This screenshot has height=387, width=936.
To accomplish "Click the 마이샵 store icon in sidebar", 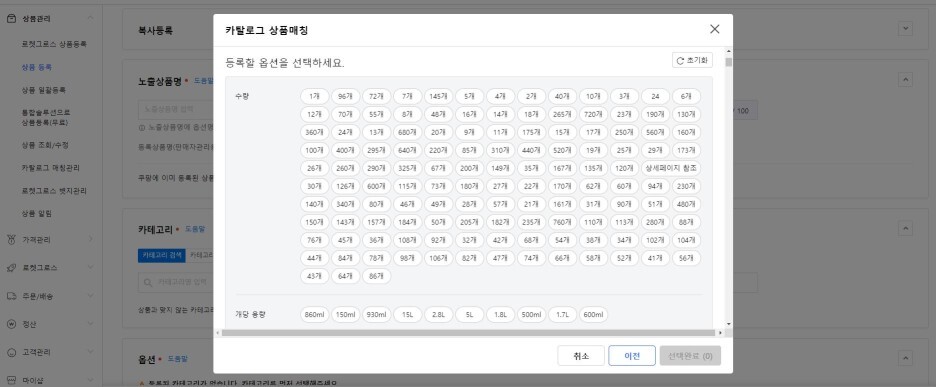I will 11,380.
